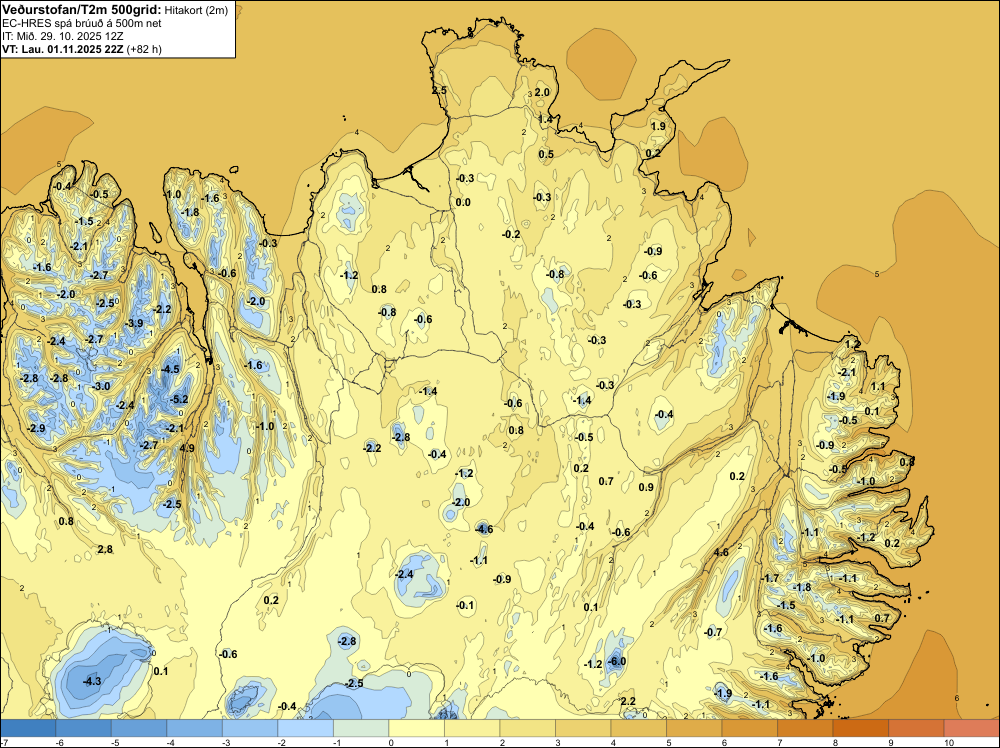Select the legend color swatch between -3 and -2
Viewport: 1000px width, 748px height.
point(249,728)
